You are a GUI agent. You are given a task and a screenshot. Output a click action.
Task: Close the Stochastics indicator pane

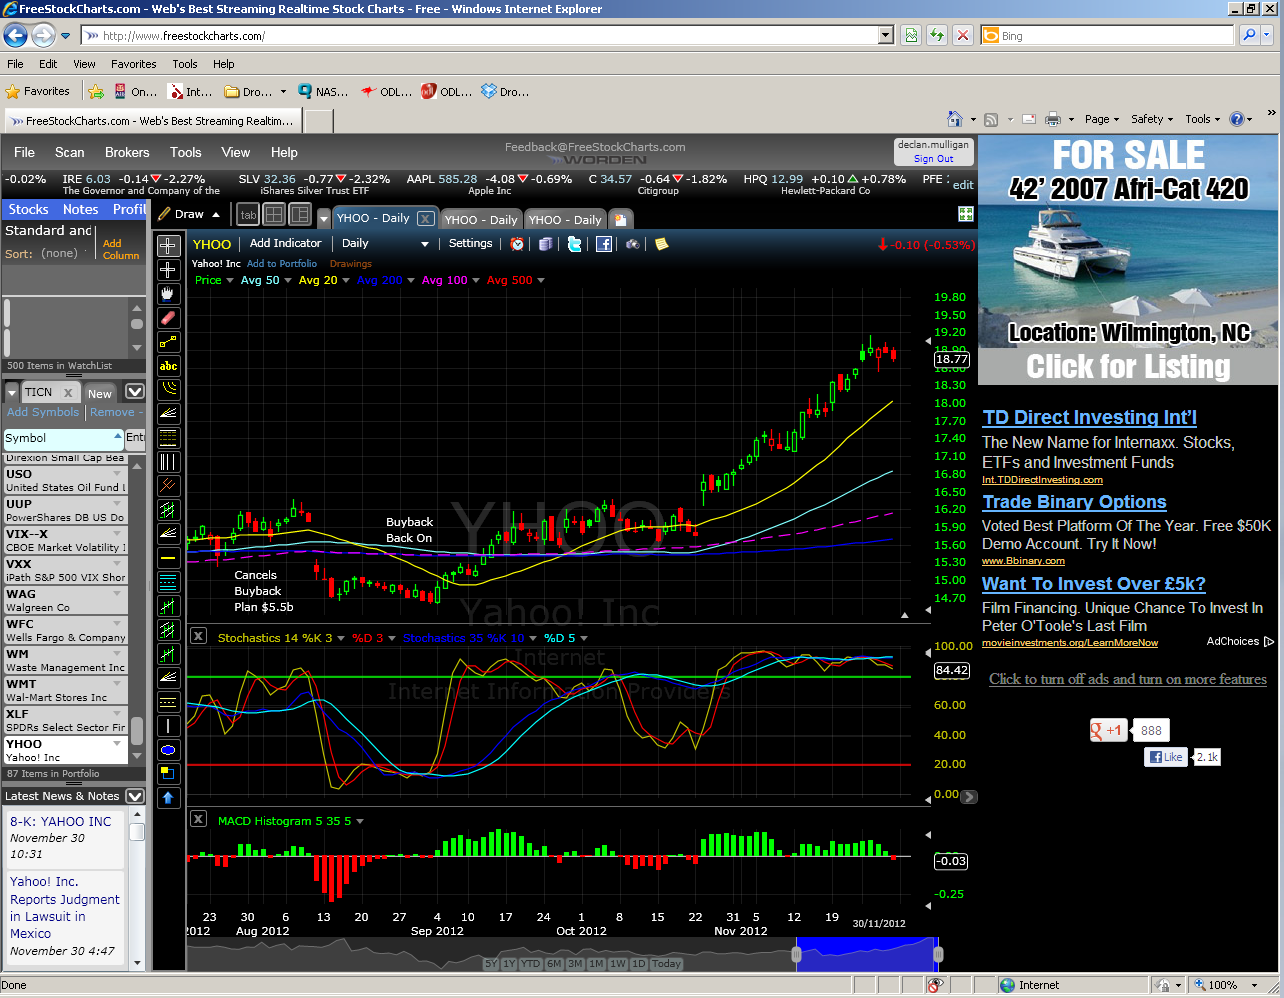point(198,636)
